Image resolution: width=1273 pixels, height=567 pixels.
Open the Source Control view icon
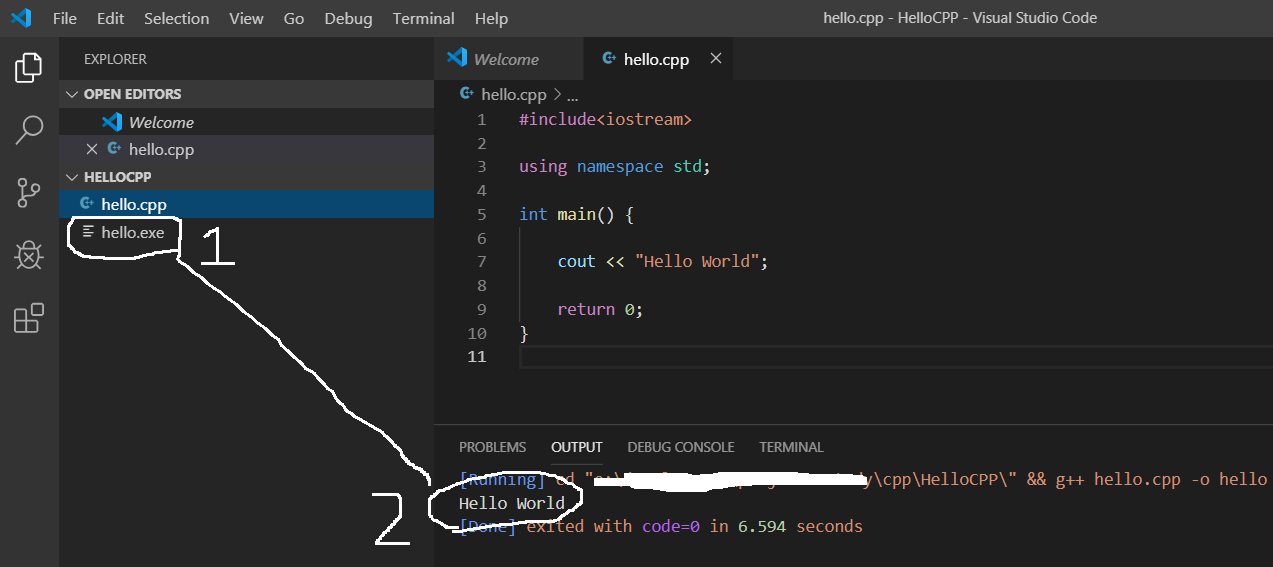[x=29, y=192]
